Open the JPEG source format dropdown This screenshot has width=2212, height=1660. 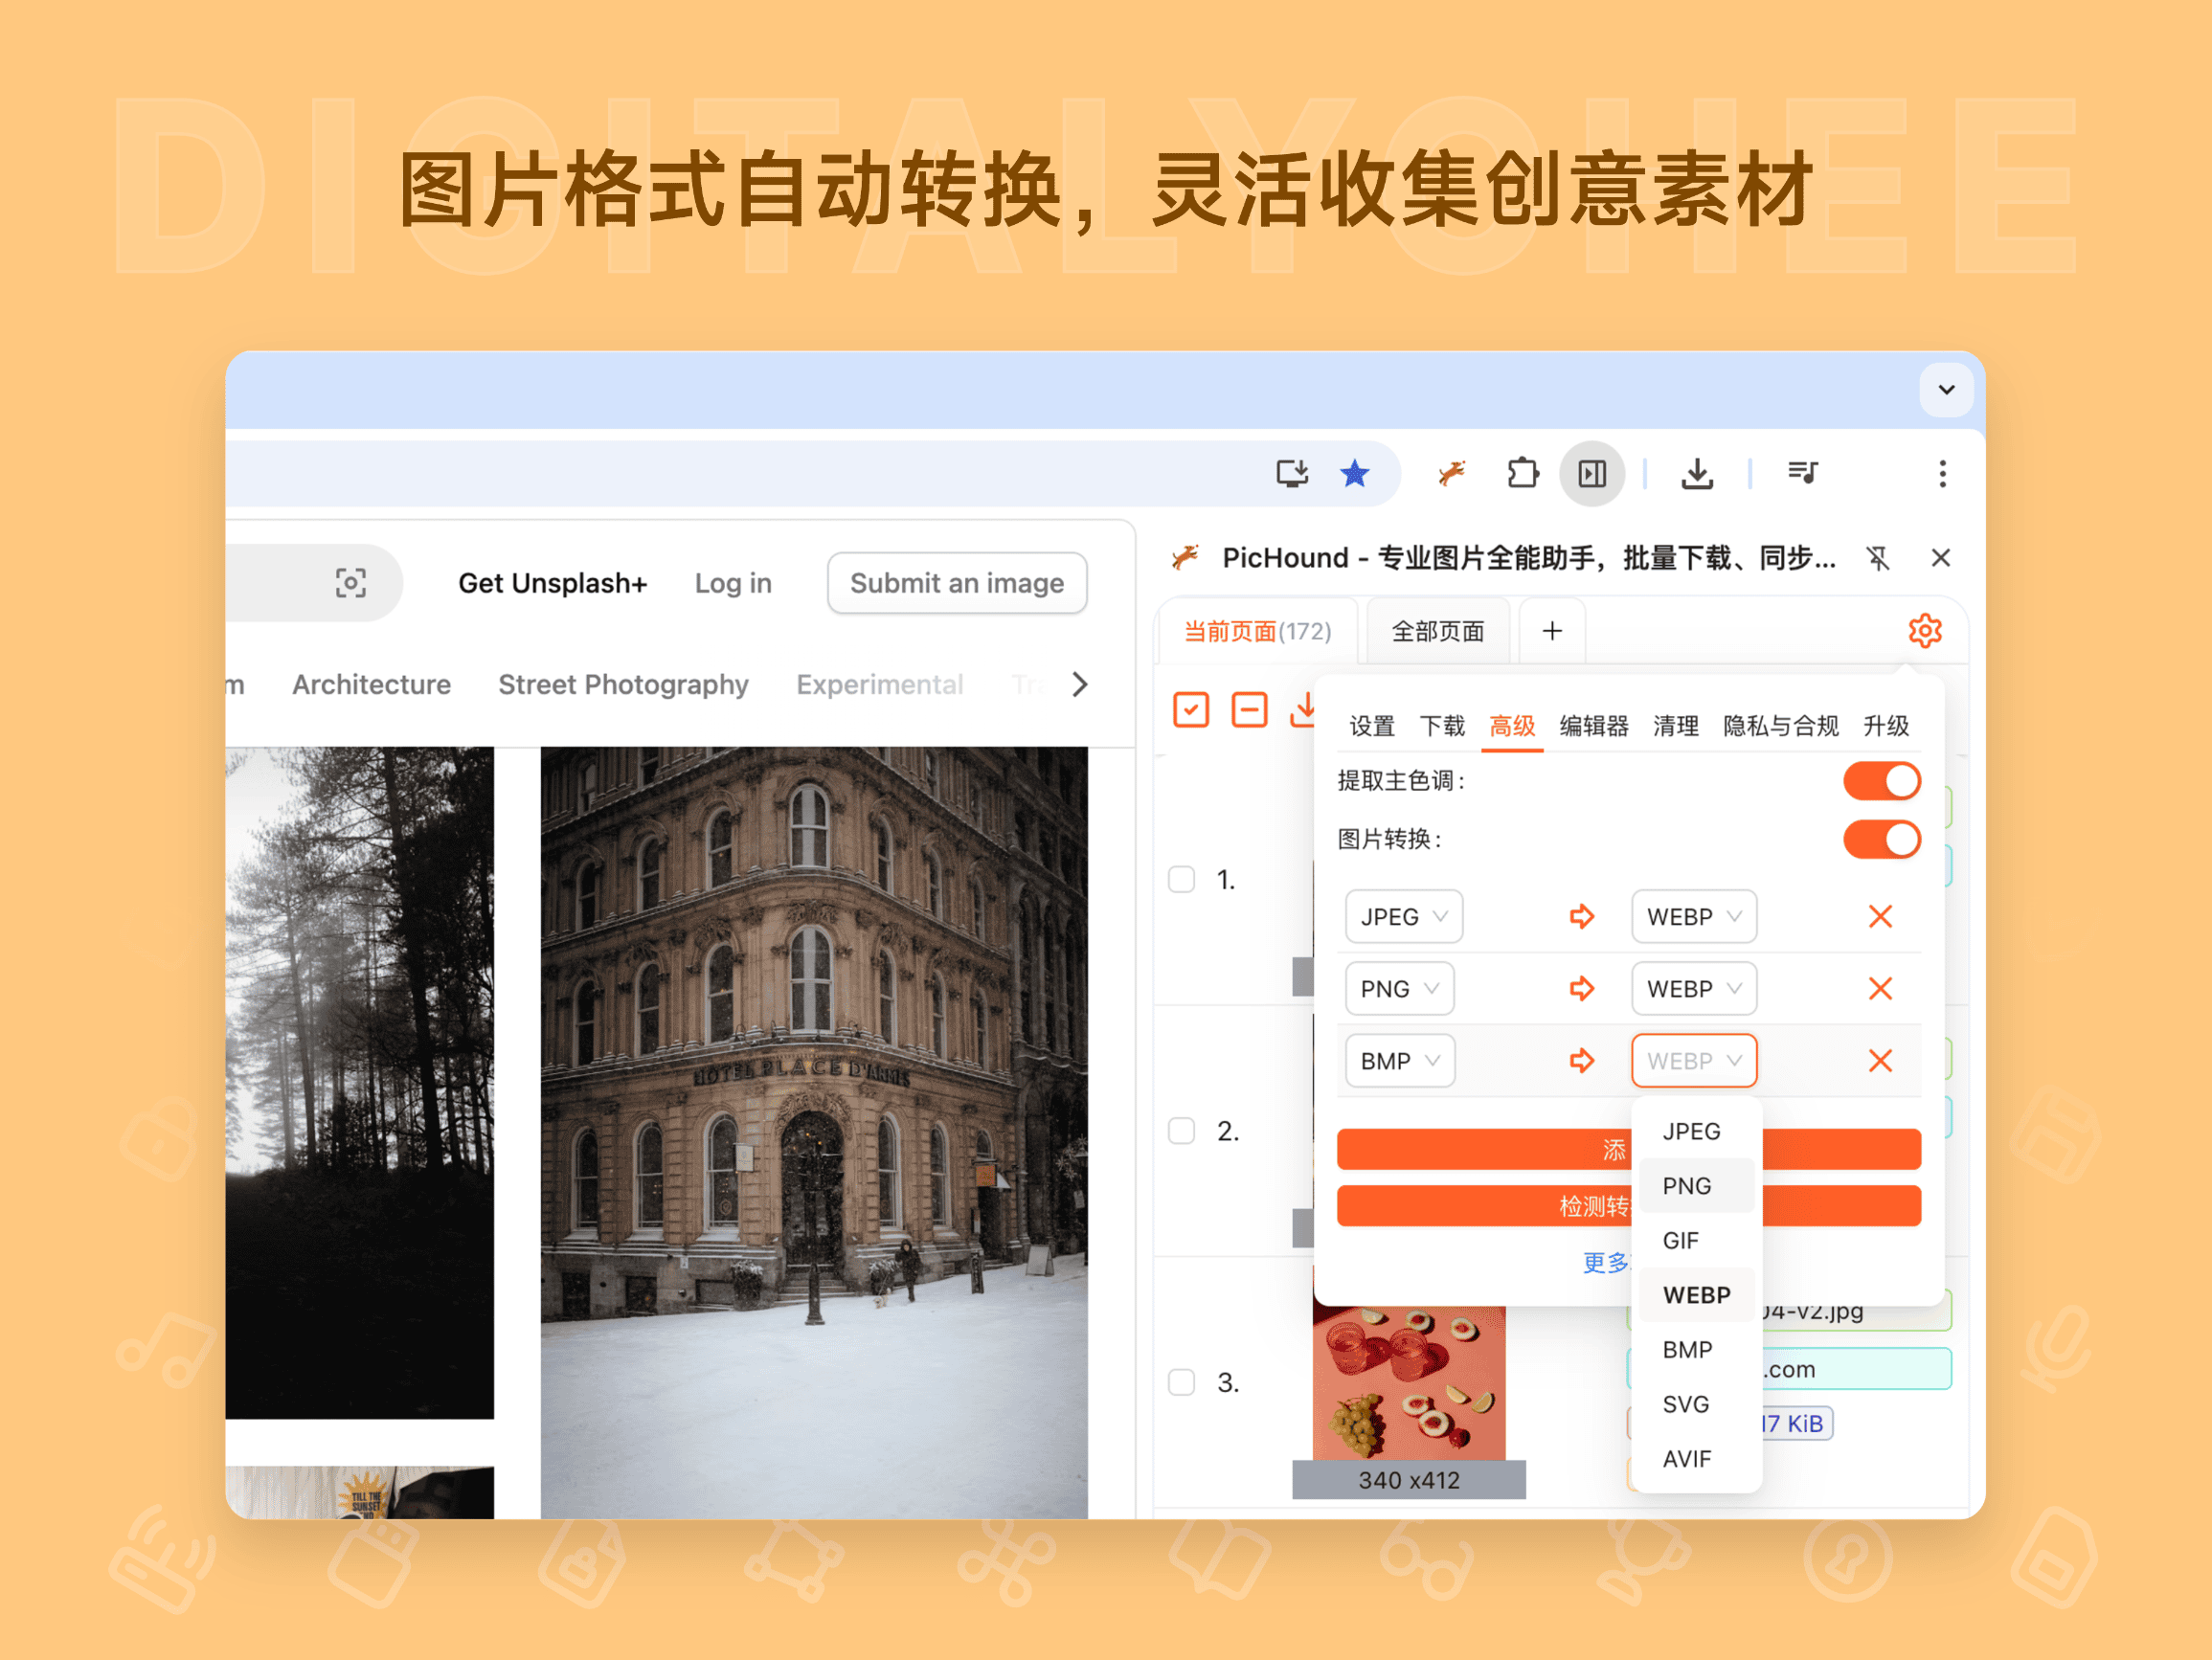[x=1402, y=916]
